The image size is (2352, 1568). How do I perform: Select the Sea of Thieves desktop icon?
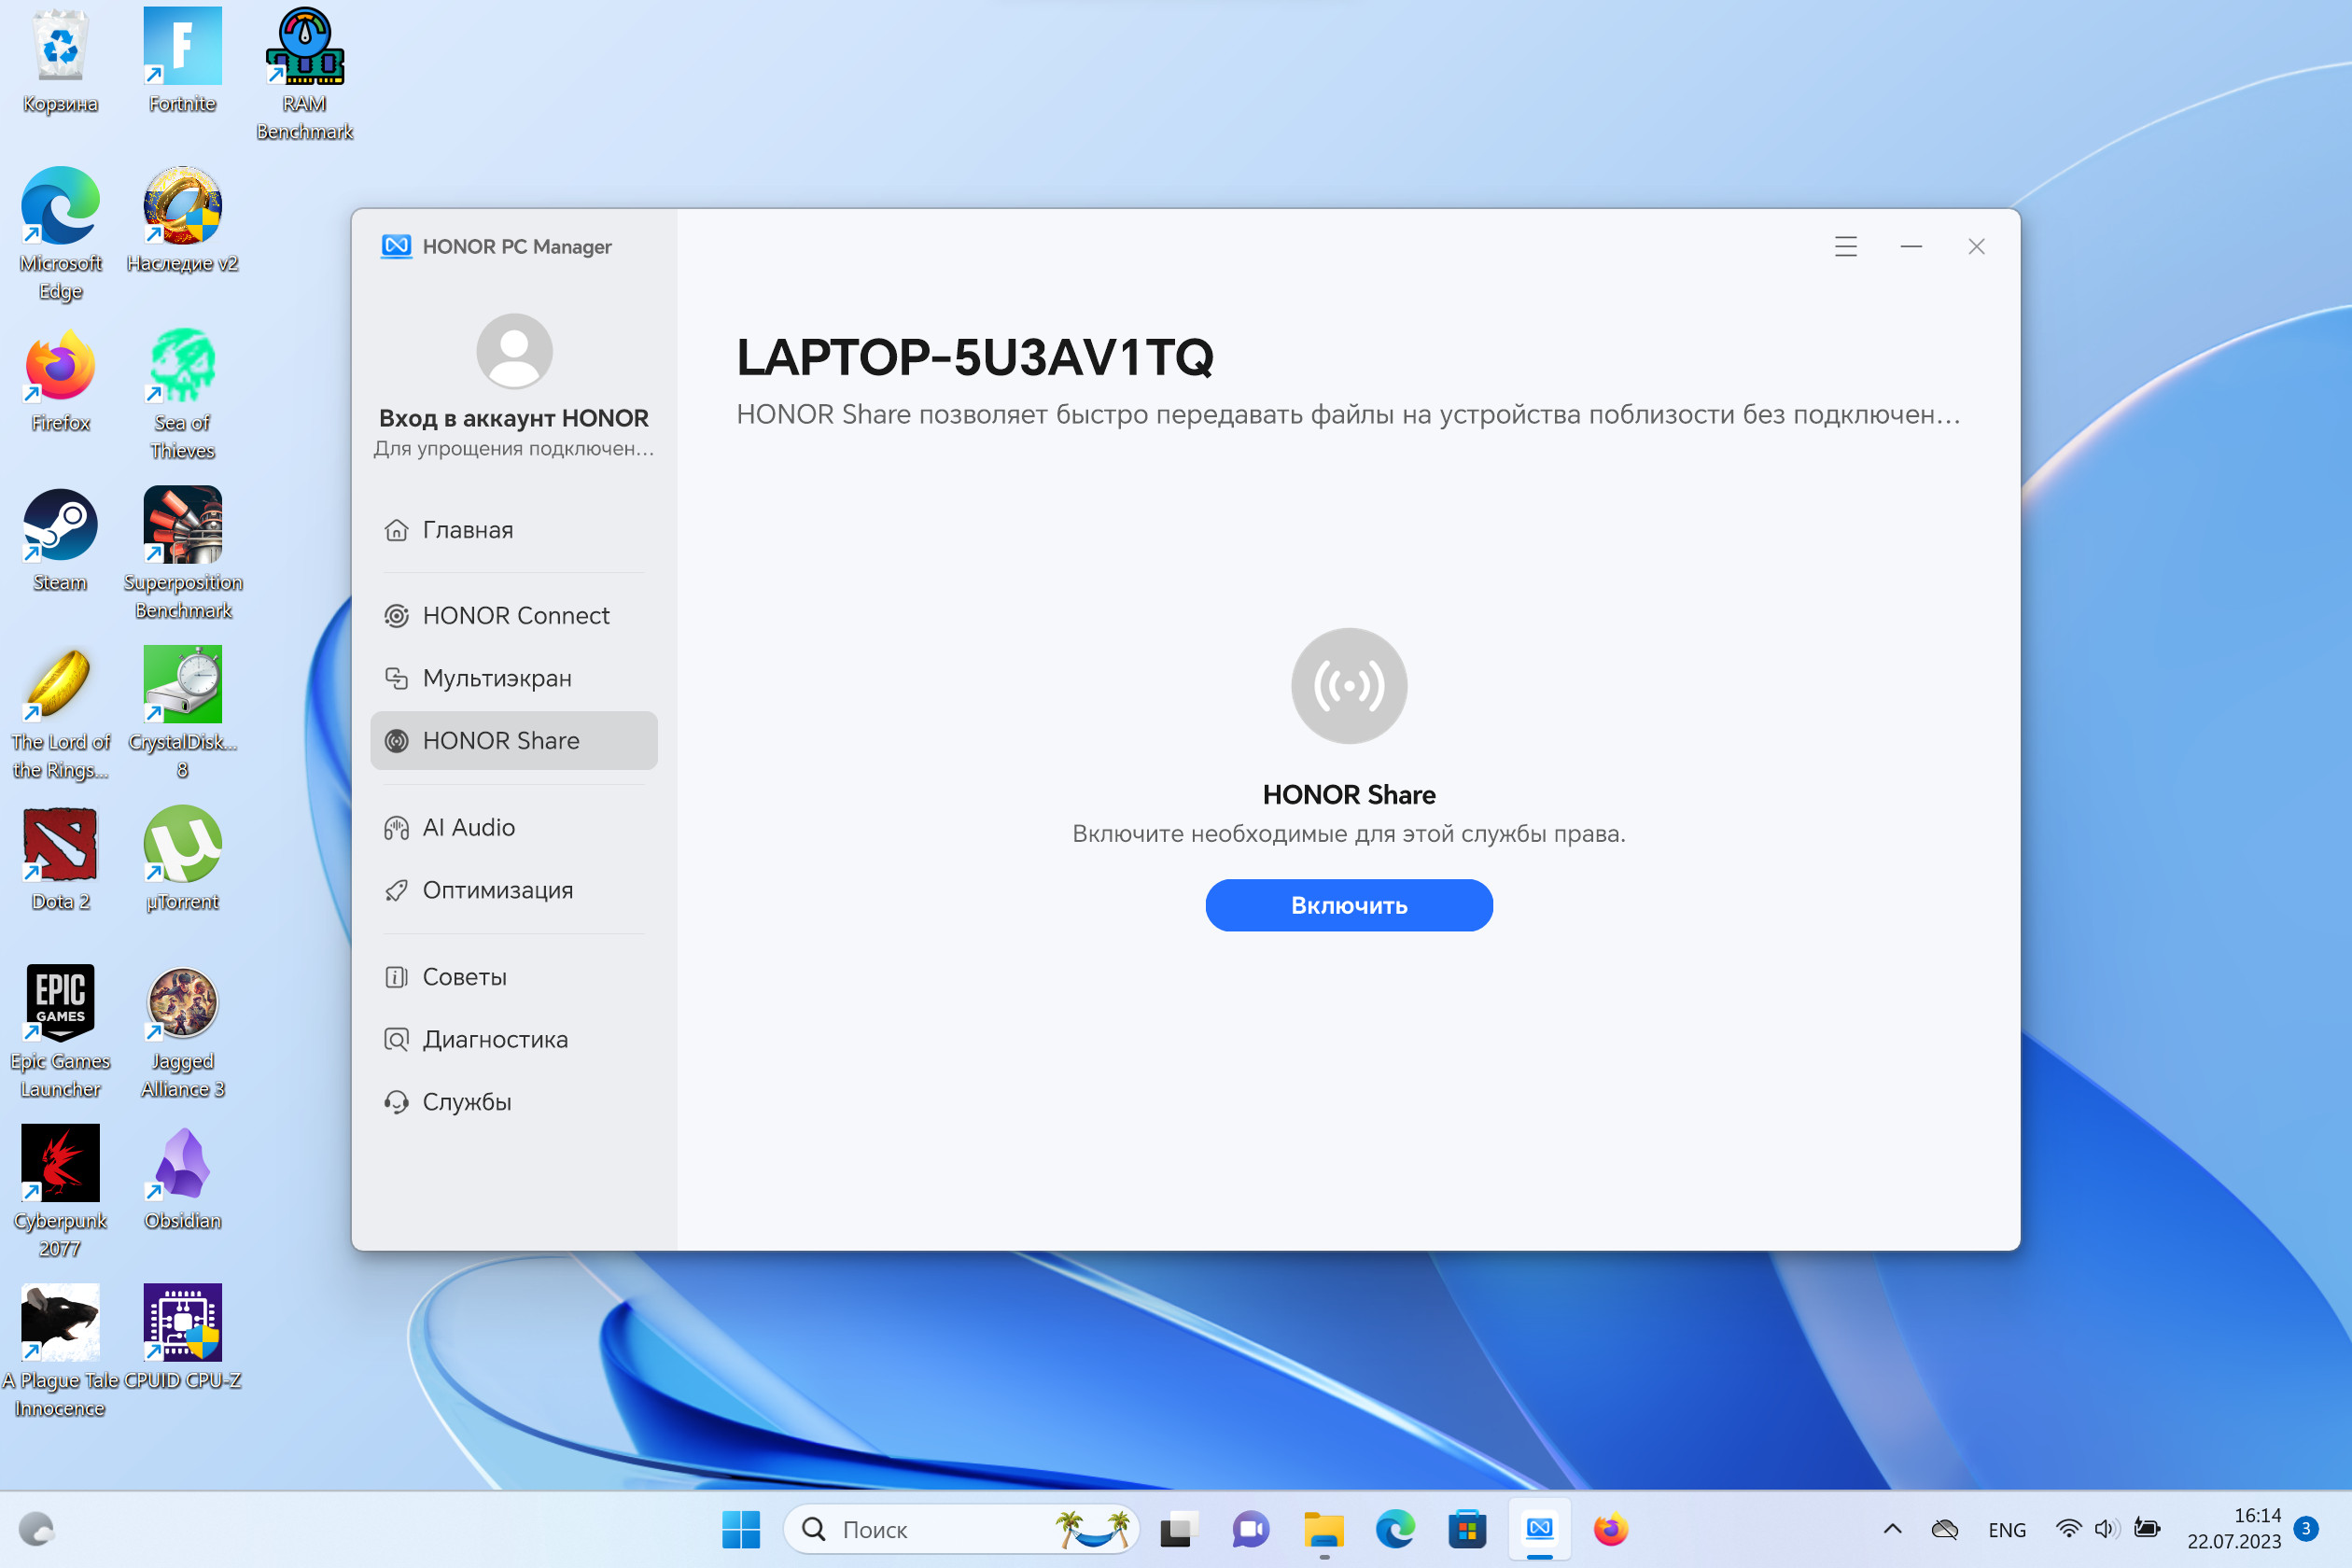click(x=182, y=395)
